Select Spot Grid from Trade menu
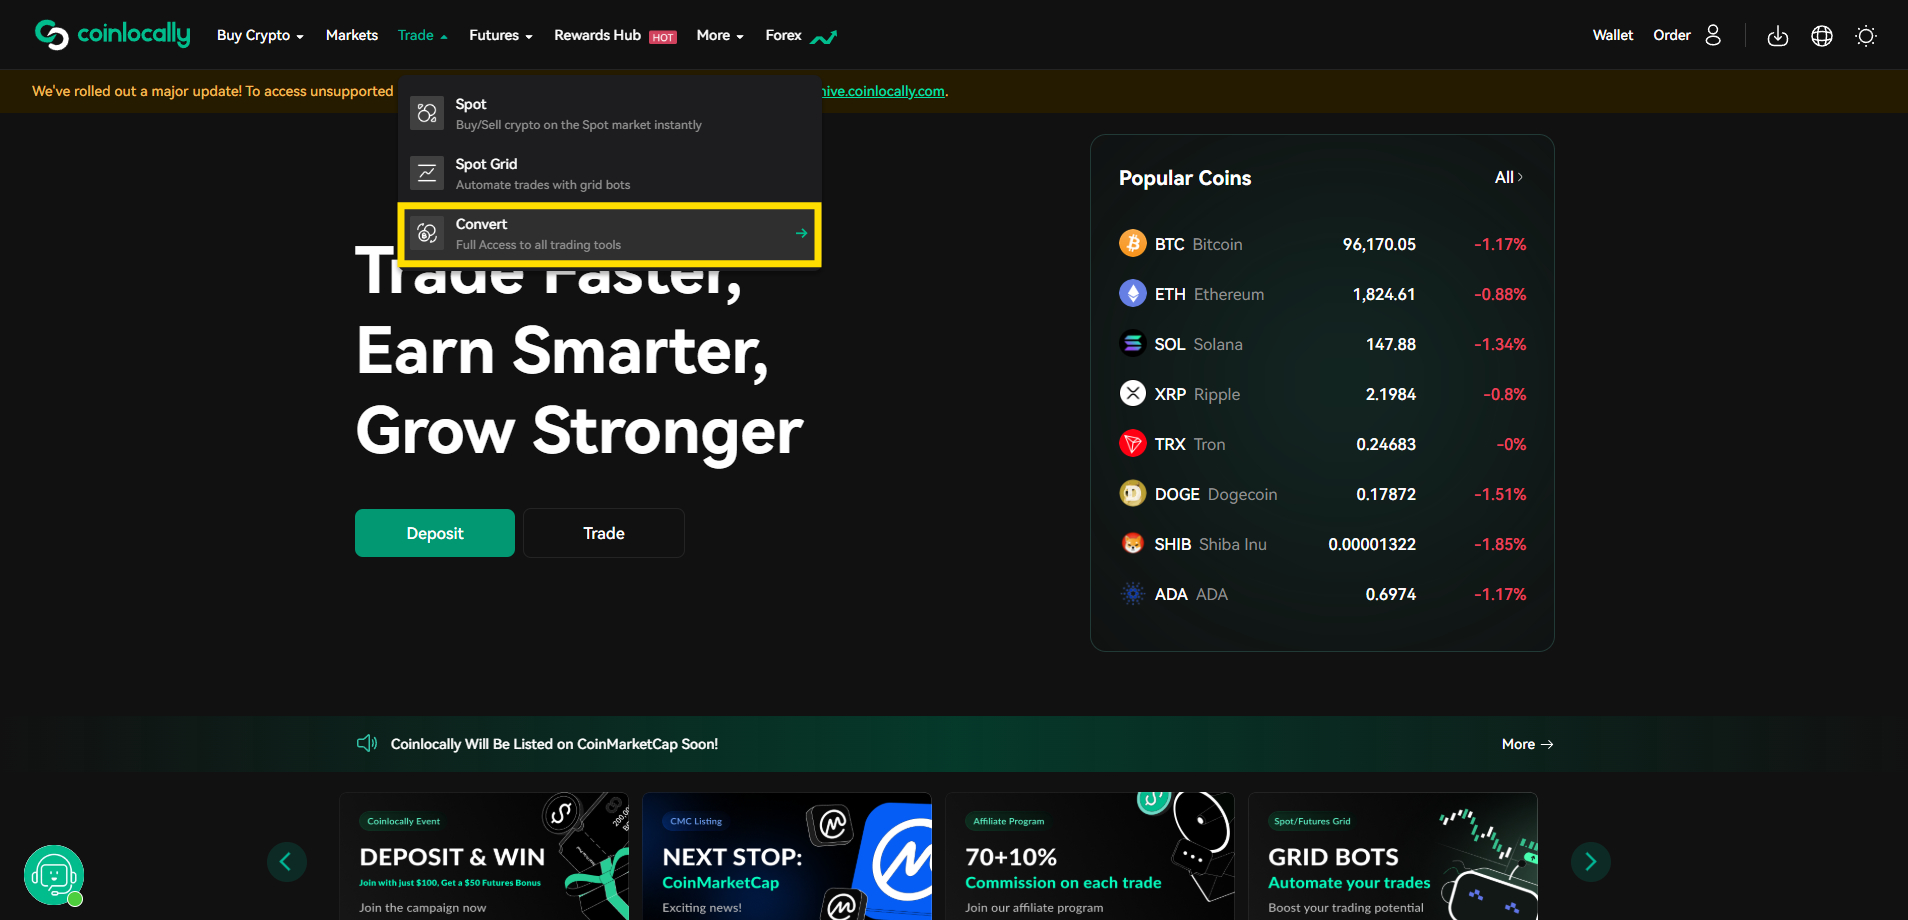The image size is (1908, 920). [610, 173]
